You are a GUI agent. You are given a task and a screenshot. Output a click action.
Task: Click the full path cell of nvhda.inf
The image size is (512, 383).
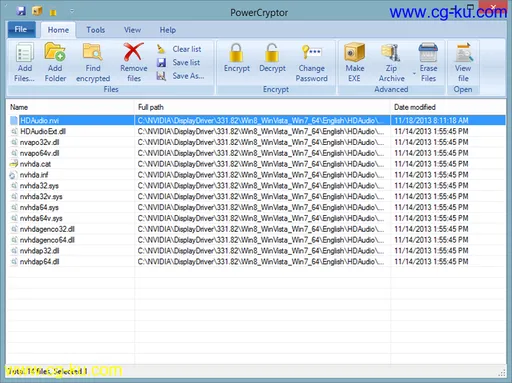click(261, 175)
